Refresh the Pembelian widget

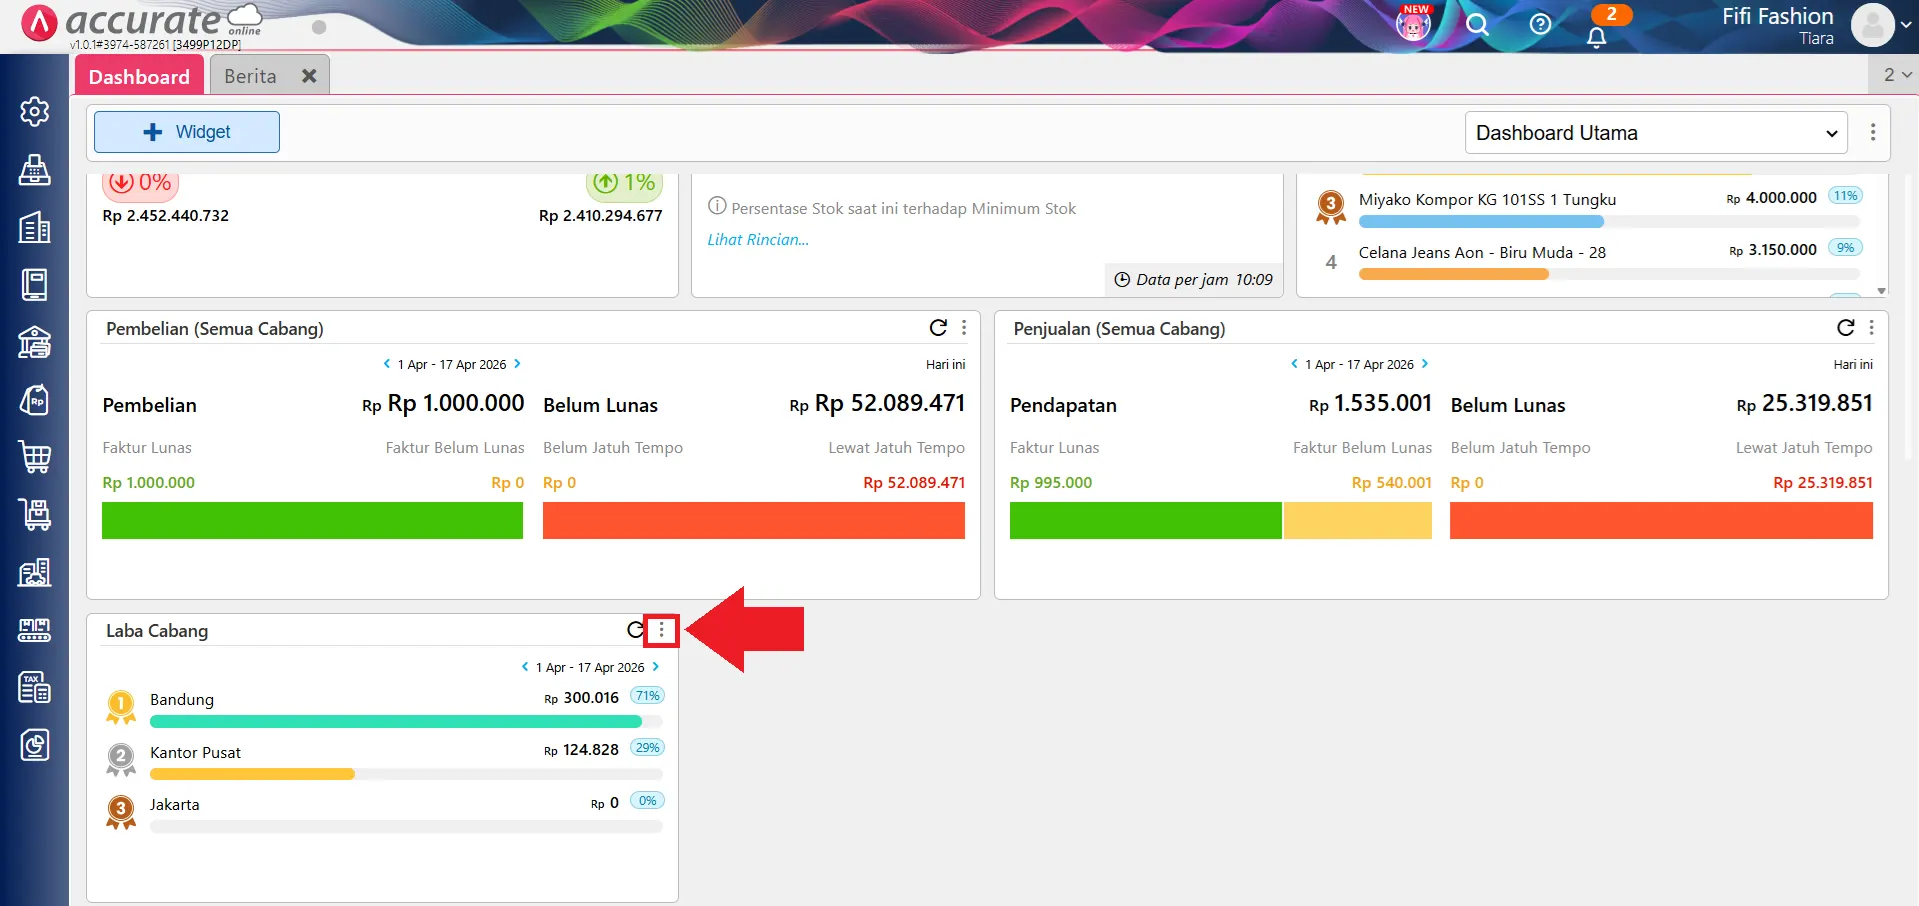(x=938, y=328)
